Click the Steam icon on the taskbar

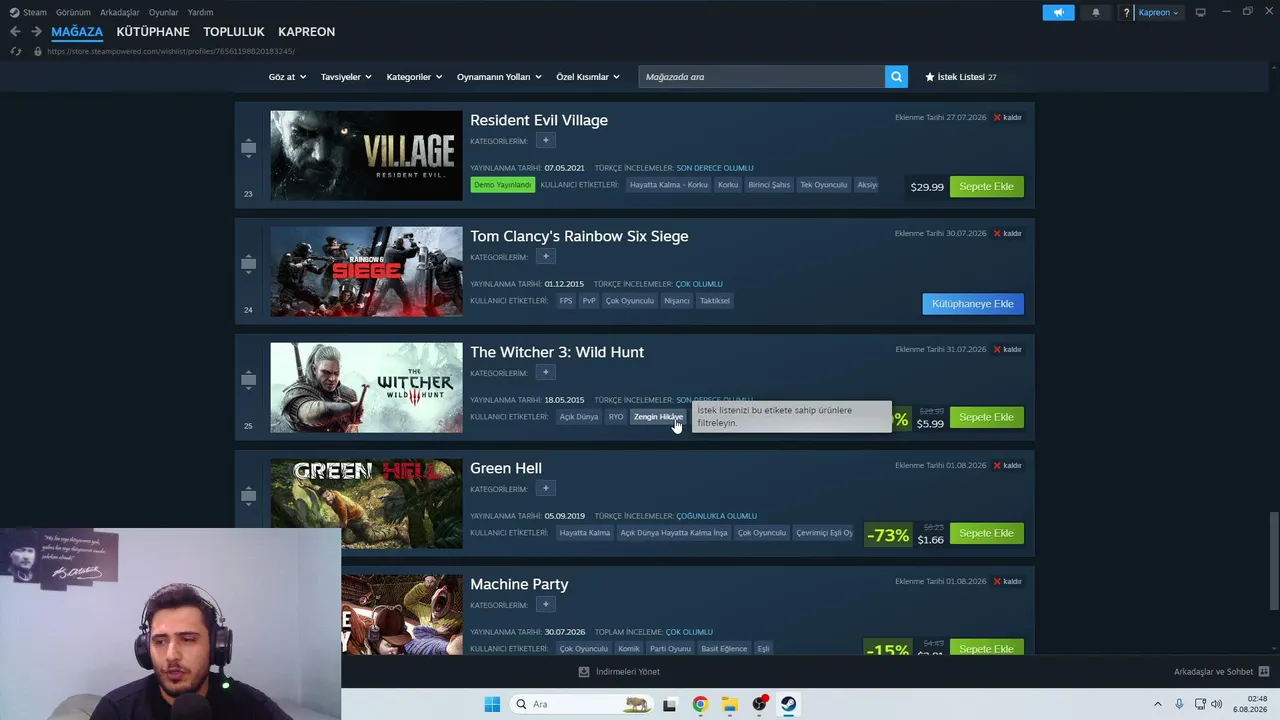click(x=789, y=704)
